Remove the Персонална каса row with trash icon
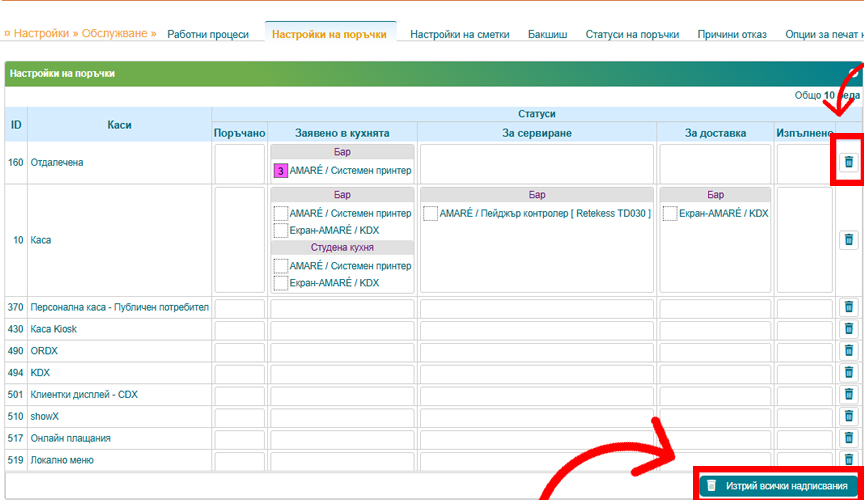 pyautogui.click(x=848, y=308)
